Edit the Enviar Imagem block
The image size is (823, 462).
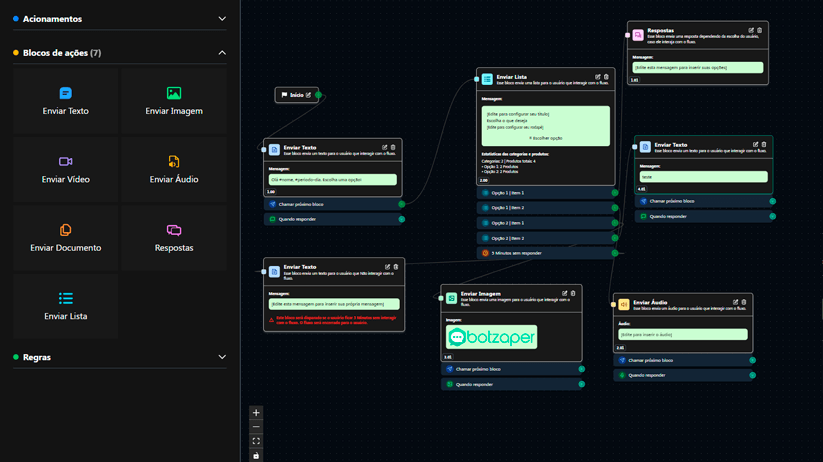(565, 294)
